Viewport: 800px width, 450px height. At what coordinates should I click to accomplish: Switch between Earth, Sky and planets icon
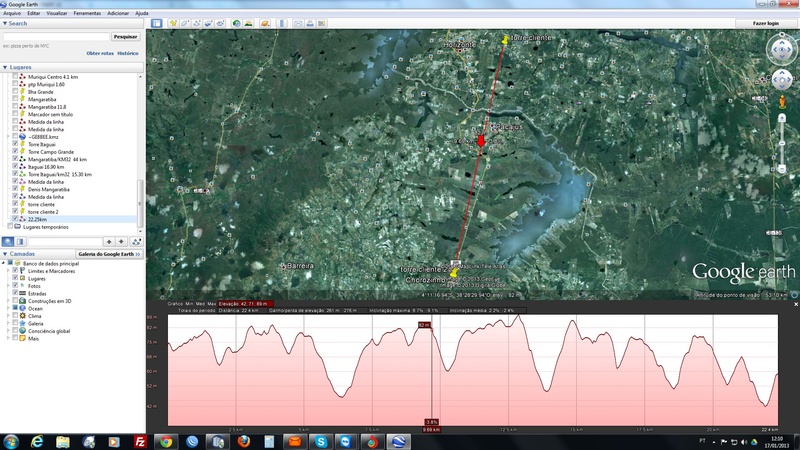(x=265, y=23)
